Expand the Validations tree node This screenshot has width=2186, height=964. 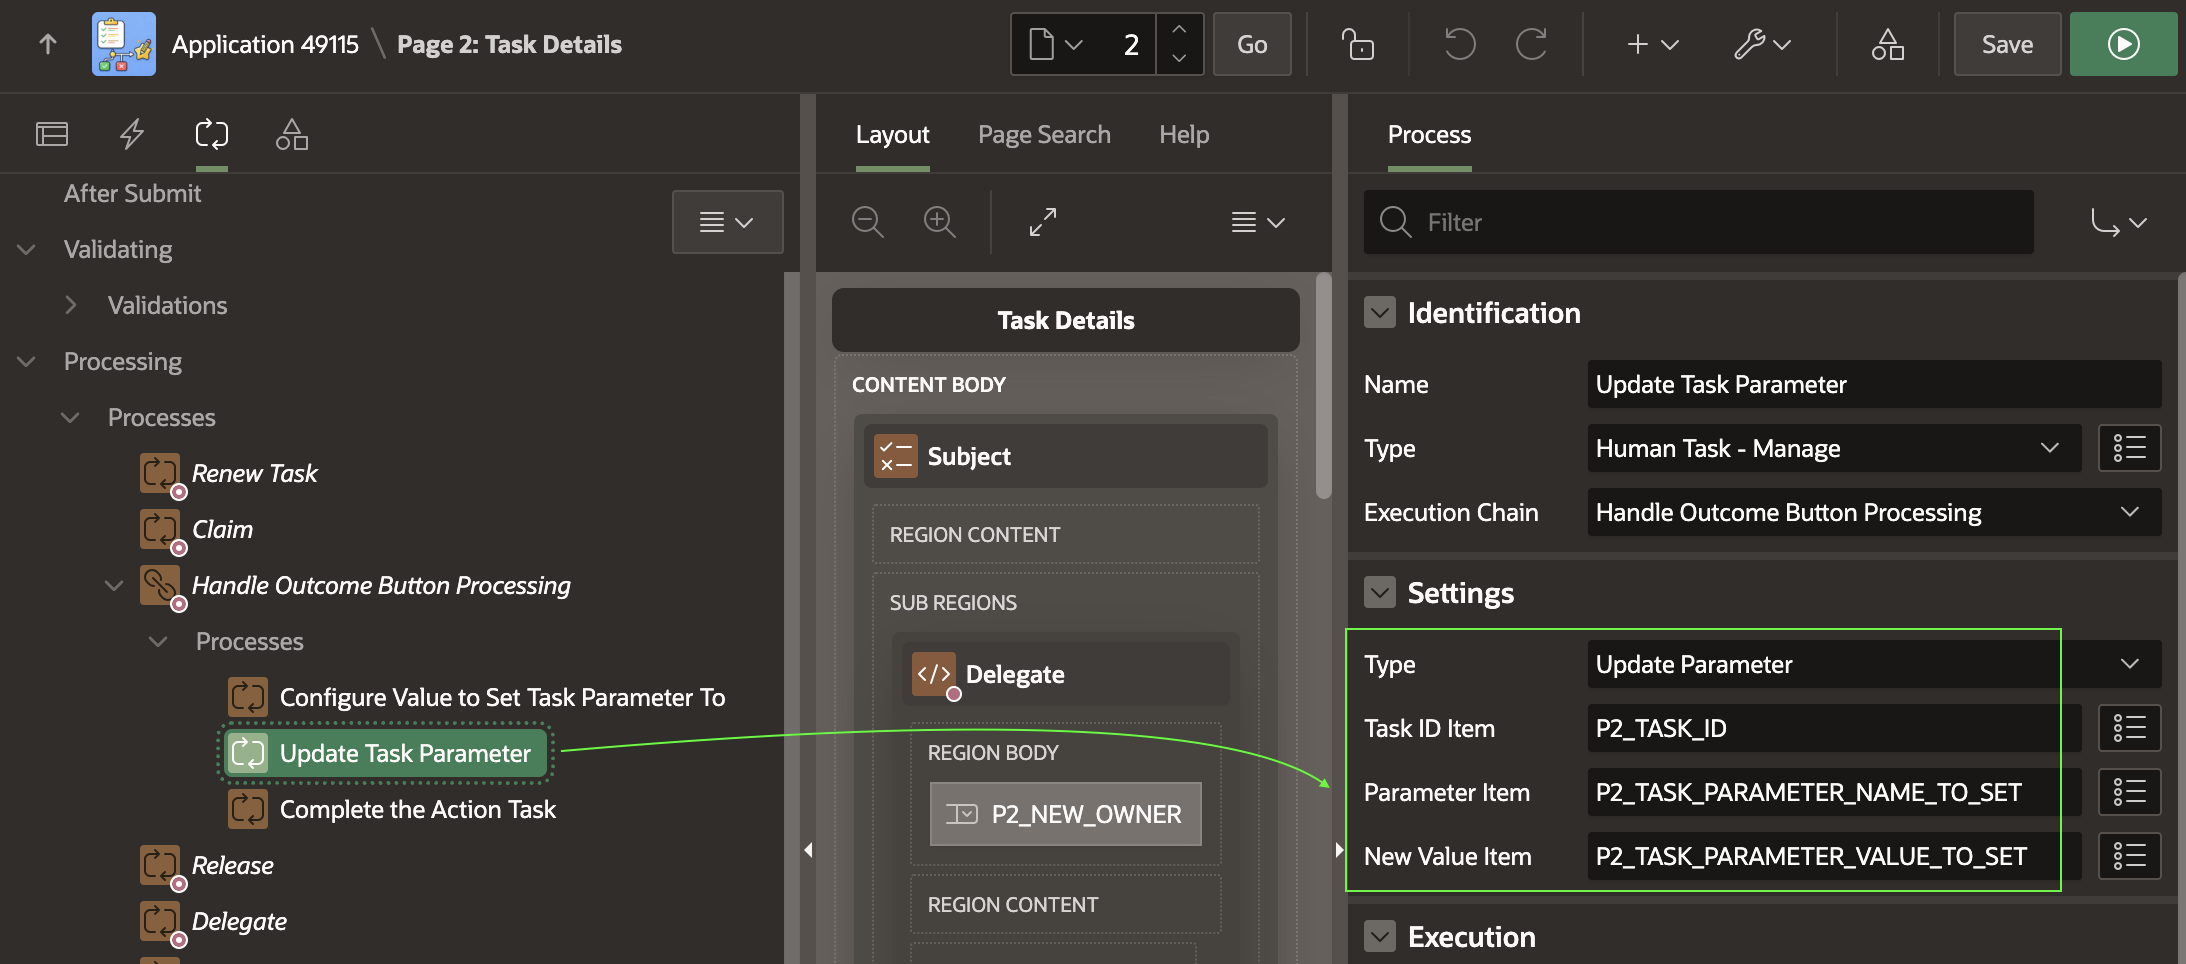tap(71, 305)
